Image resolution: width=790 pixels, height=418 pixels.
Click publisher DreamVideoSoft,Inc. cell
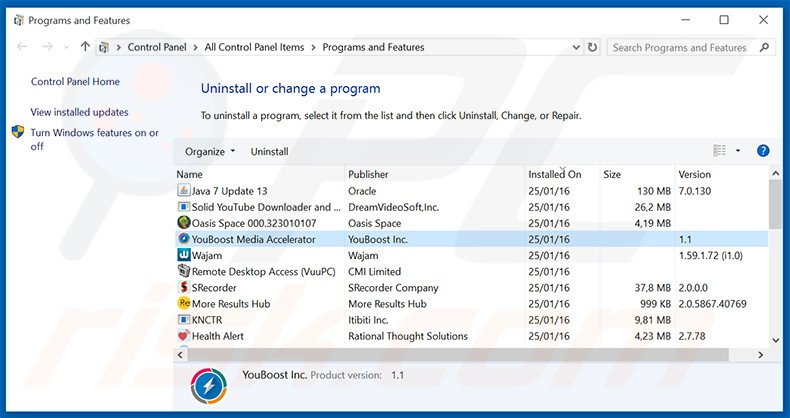[x=393, y=207]
